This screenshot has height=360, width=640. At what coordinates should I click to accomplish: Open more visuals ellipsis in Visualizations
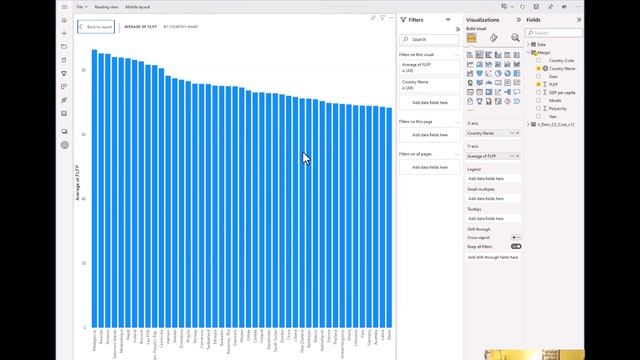click(x=470, y=110)
